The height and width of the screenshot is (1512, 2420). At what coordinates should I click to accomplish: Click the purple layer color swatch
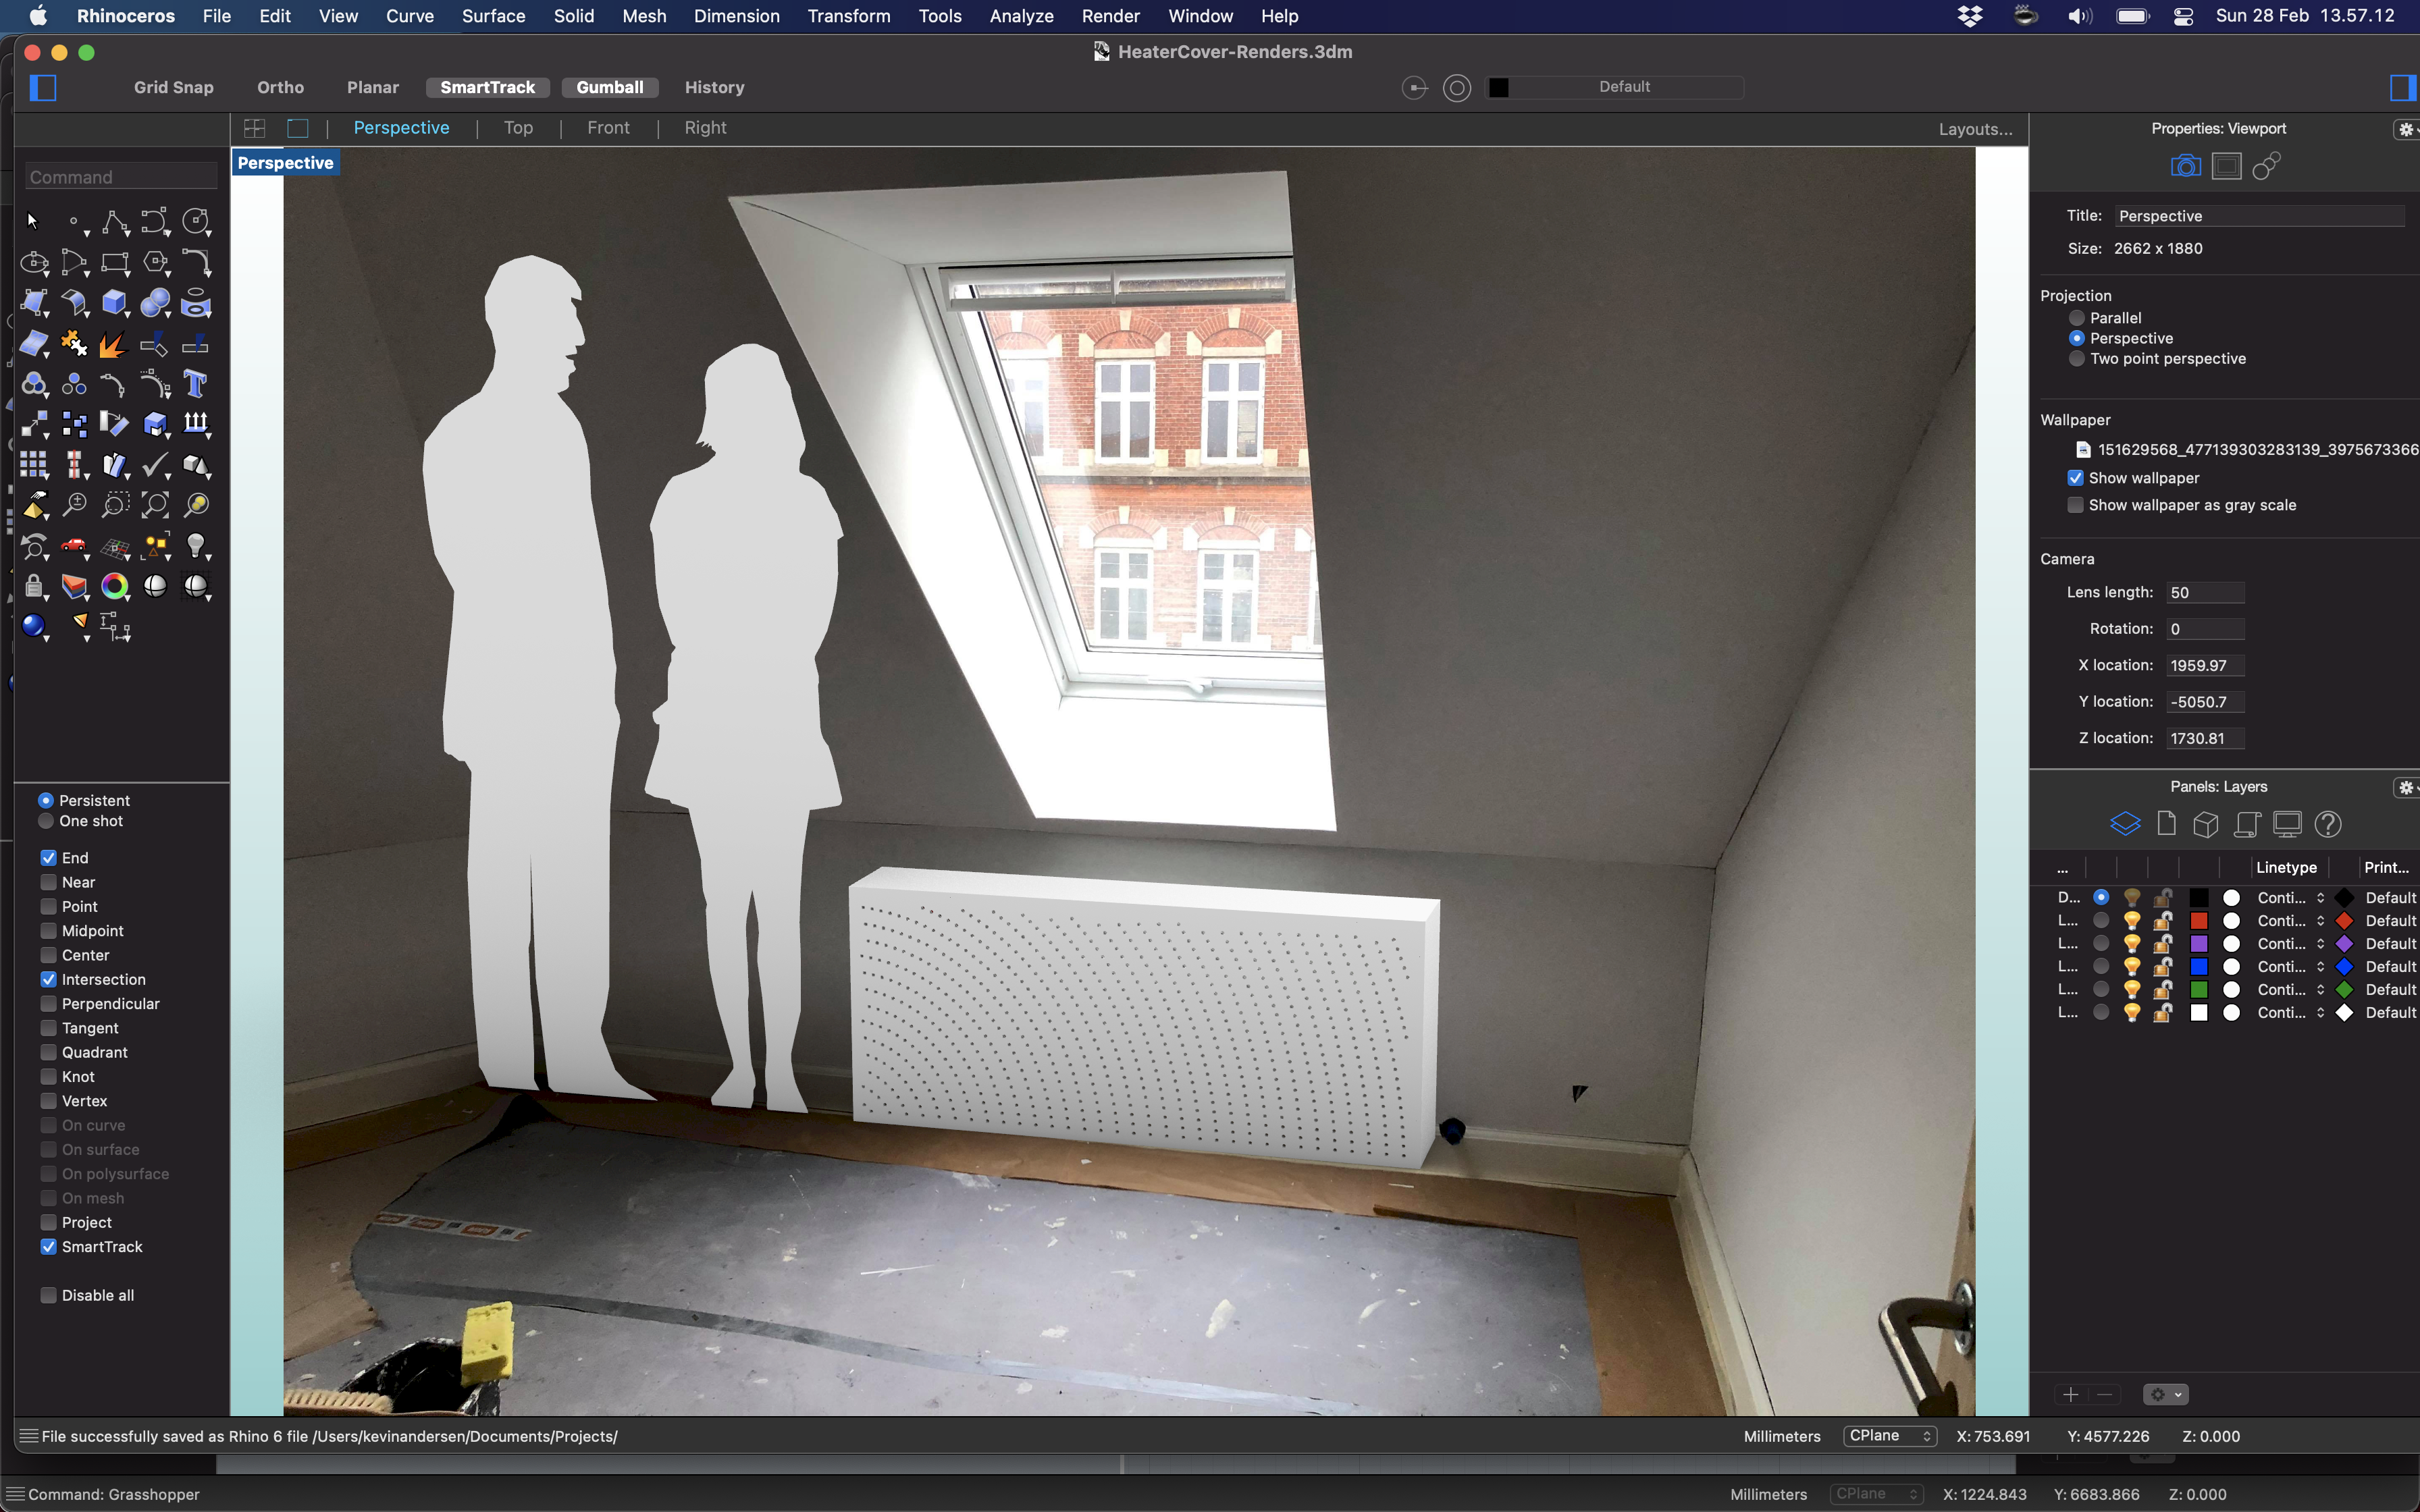pyautogui.click(x=2199, y=944)
